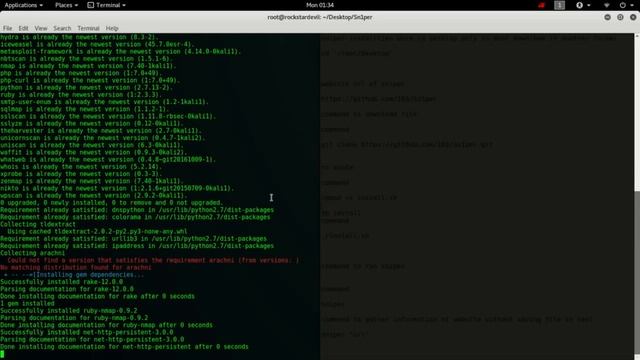Screen dimensions: 640x360
Task: Click the red recording indicator icon
Action: [x=541, y=5]
